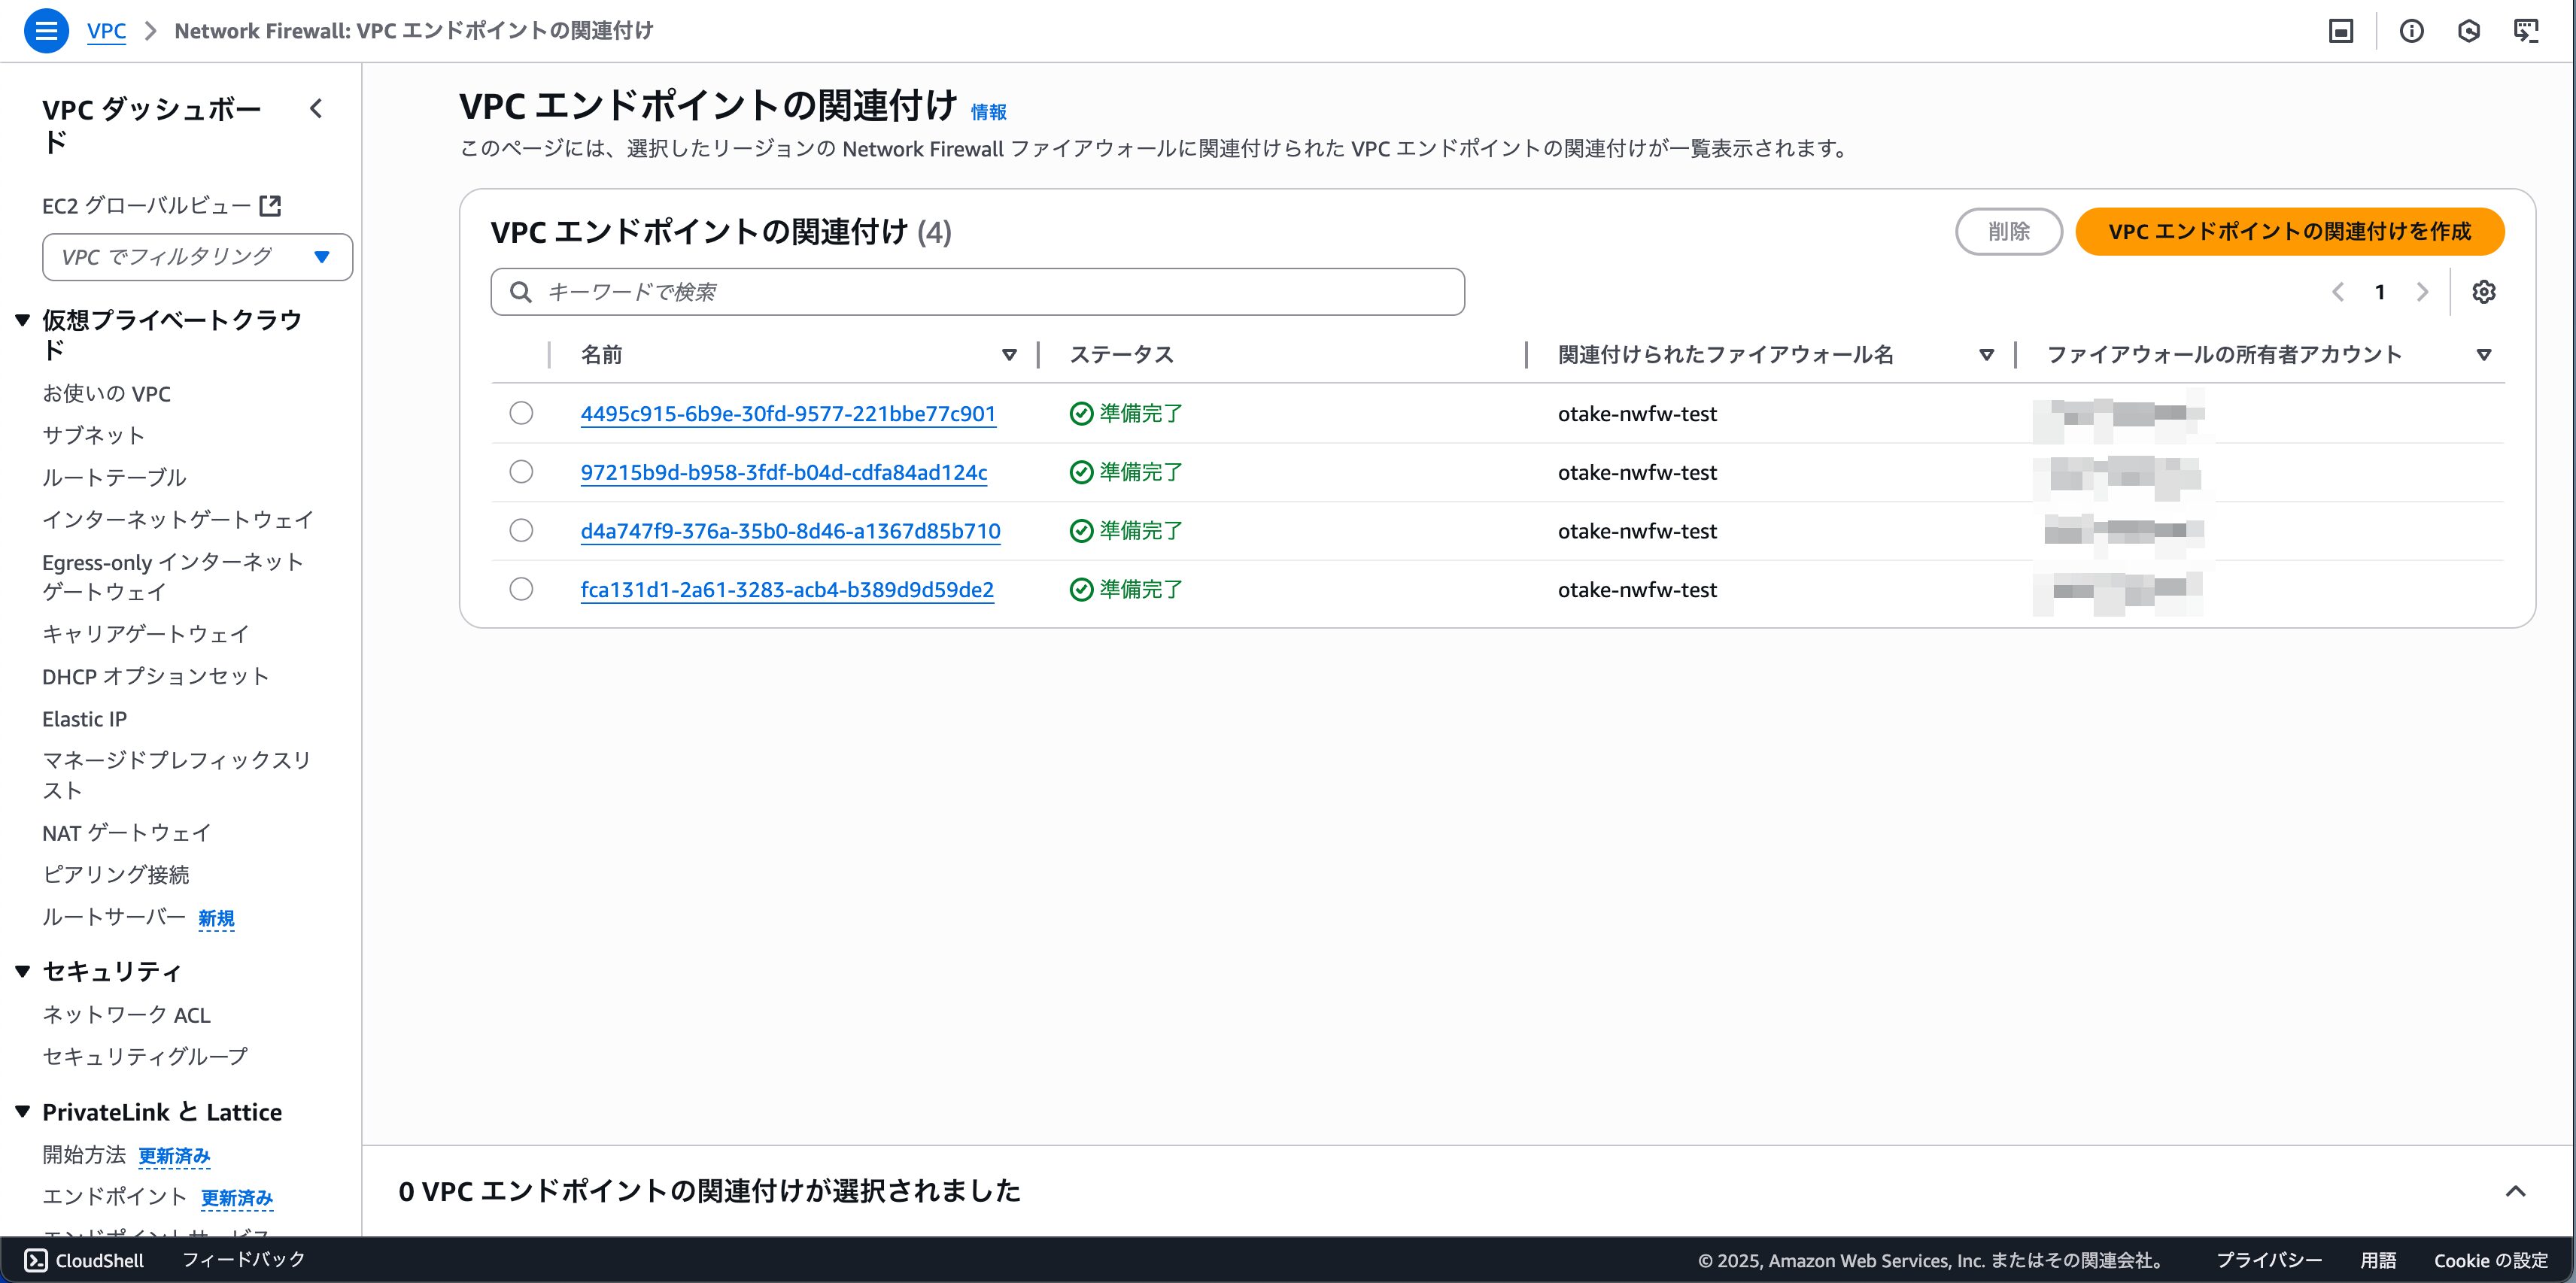This screenshot has height=1283, width=2576.
Task: Open Cookie の設定 footer link
Action: click(x=2491, y=1260)
